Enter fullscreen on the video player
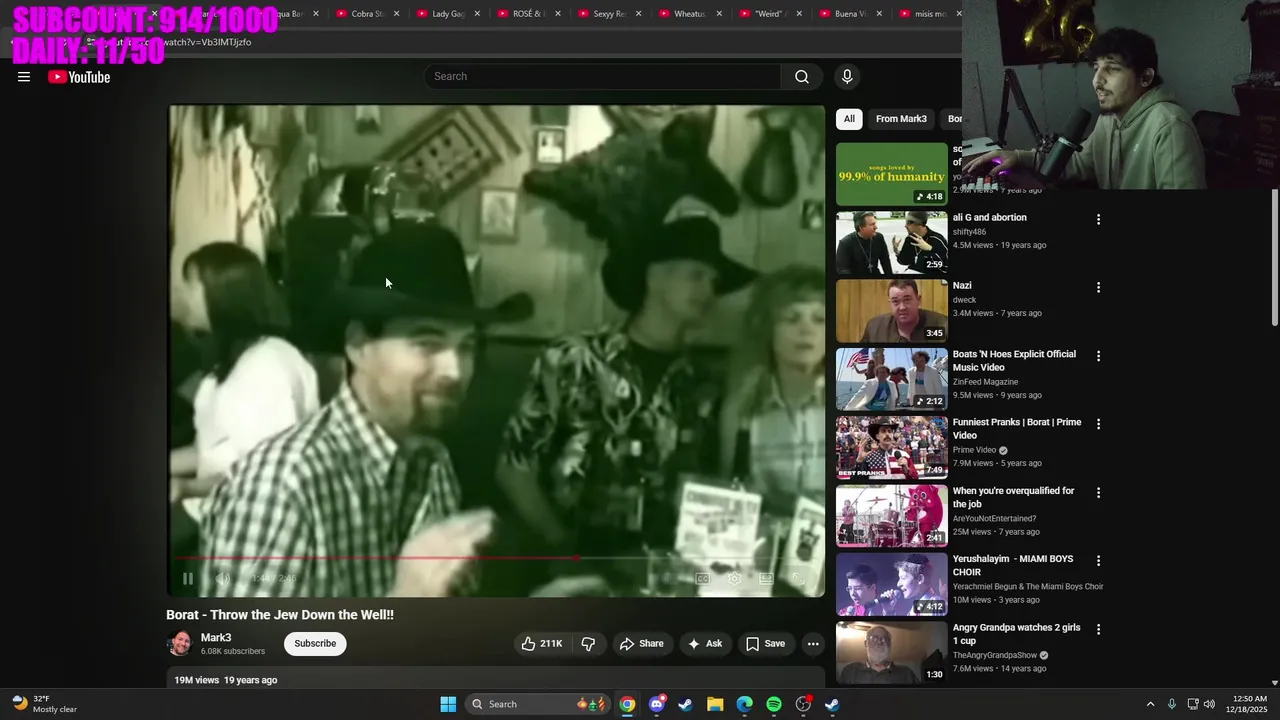Image resolution: width=1280 pixels, height=720 pixels. (x=798, y=578)
